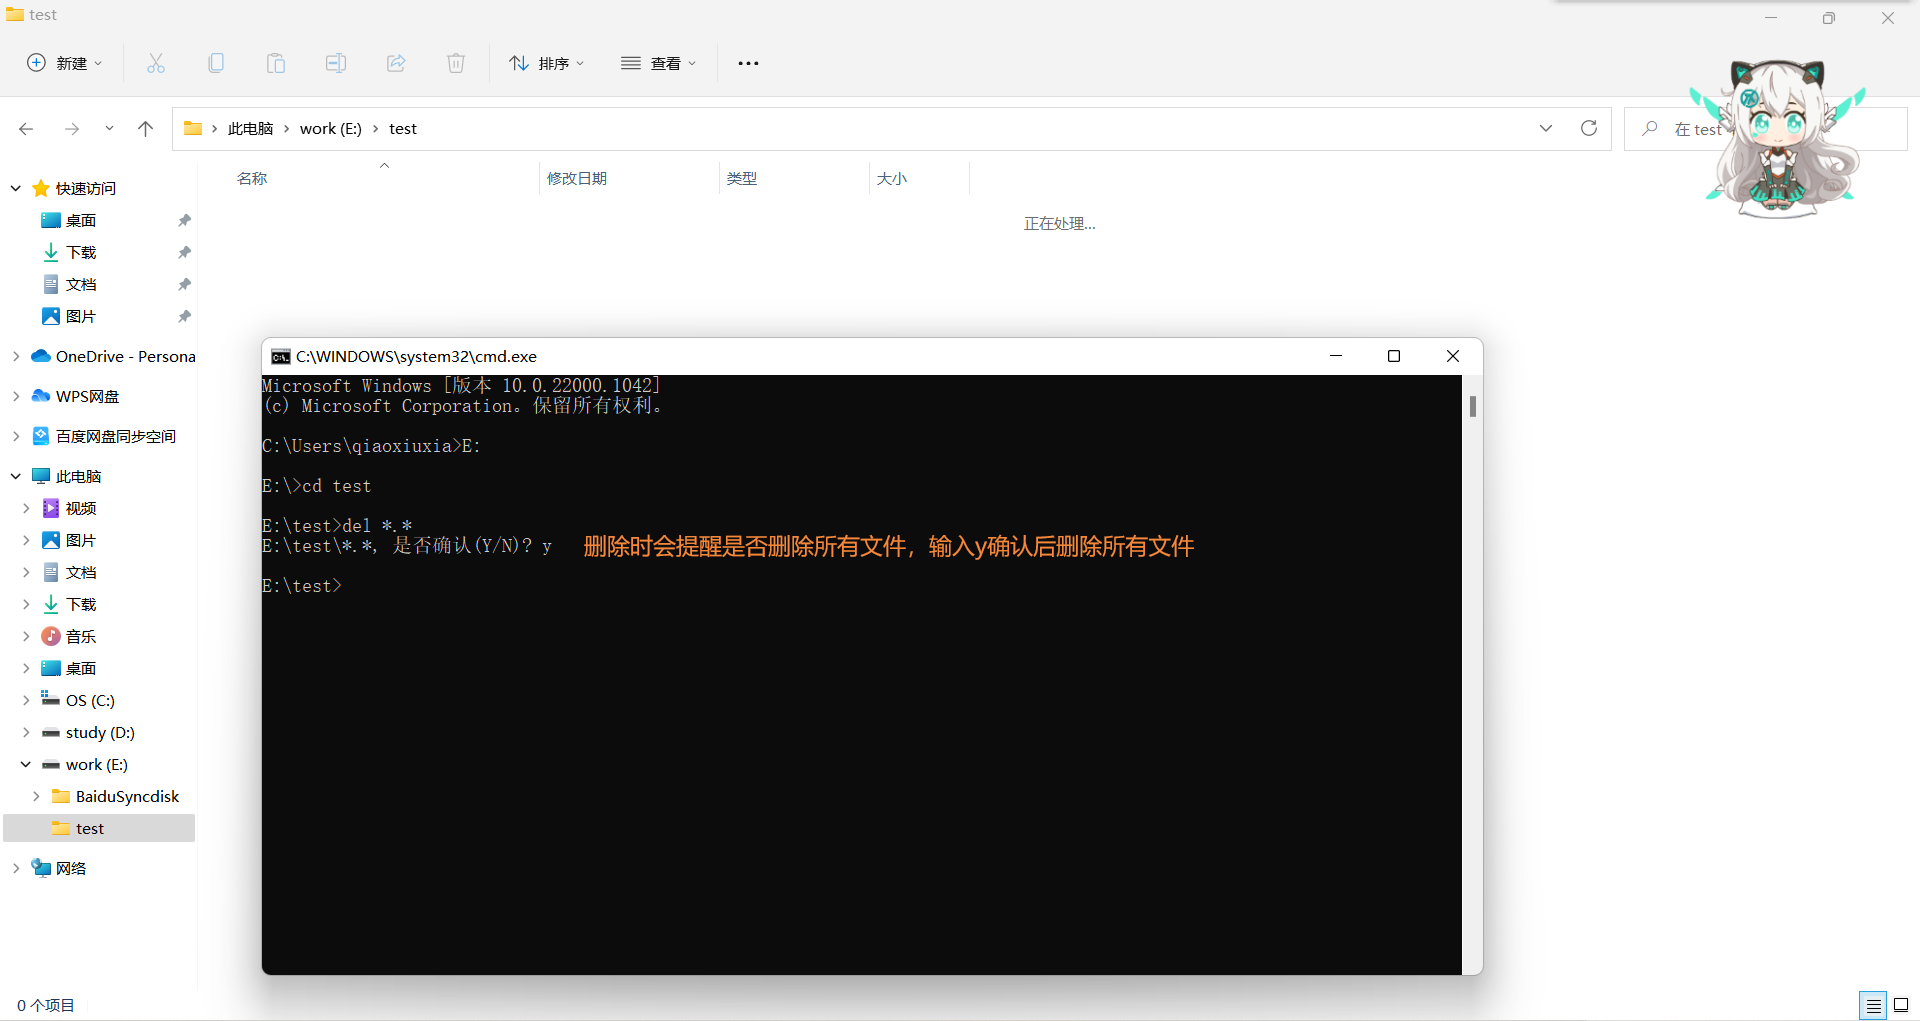Sort by 大小 column header
The image size is (1920, 1021).
pyautogui.click(x=892, y=178)
